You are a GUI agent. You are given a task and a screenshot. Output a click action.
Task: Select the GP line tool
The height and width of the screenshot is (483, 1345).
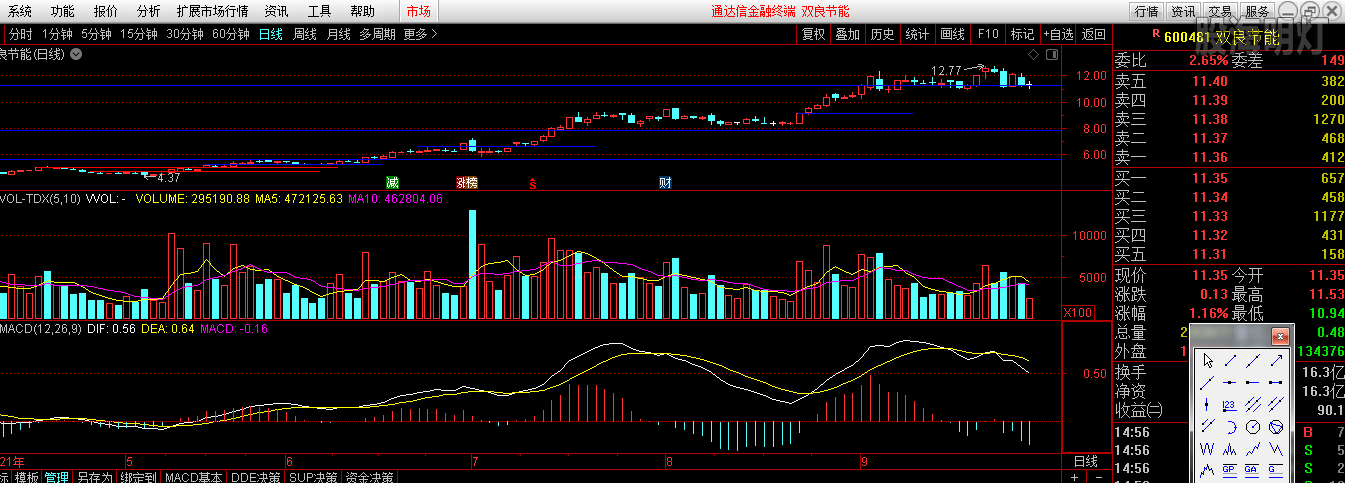(1231, 471)
